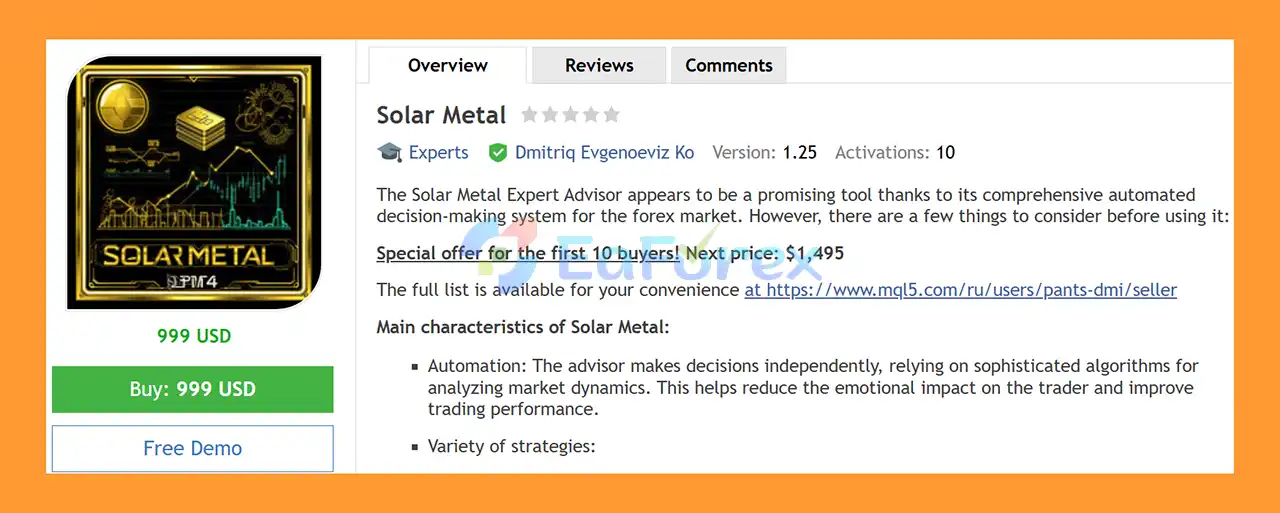
Task: Click the Special offer for first 10 buyers text
Action: coord(527,253)
